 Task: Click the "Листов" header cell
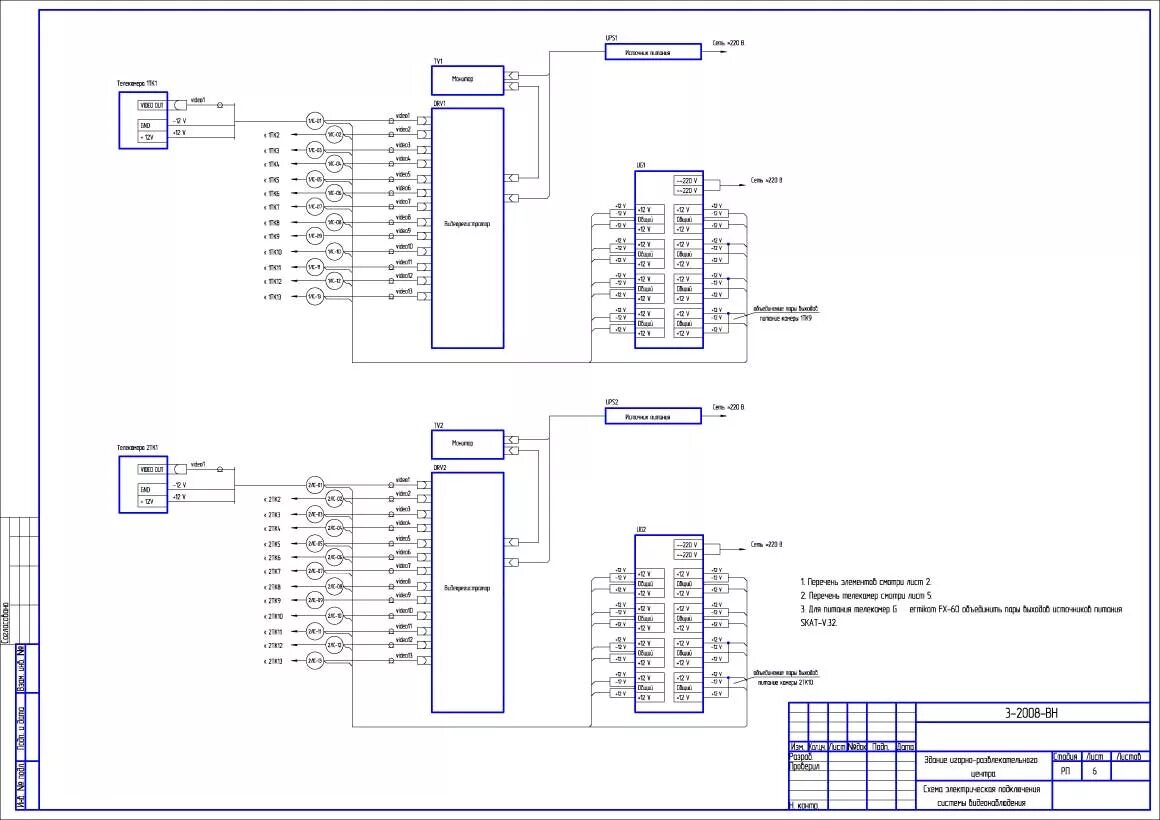(x=1130, y=757)
